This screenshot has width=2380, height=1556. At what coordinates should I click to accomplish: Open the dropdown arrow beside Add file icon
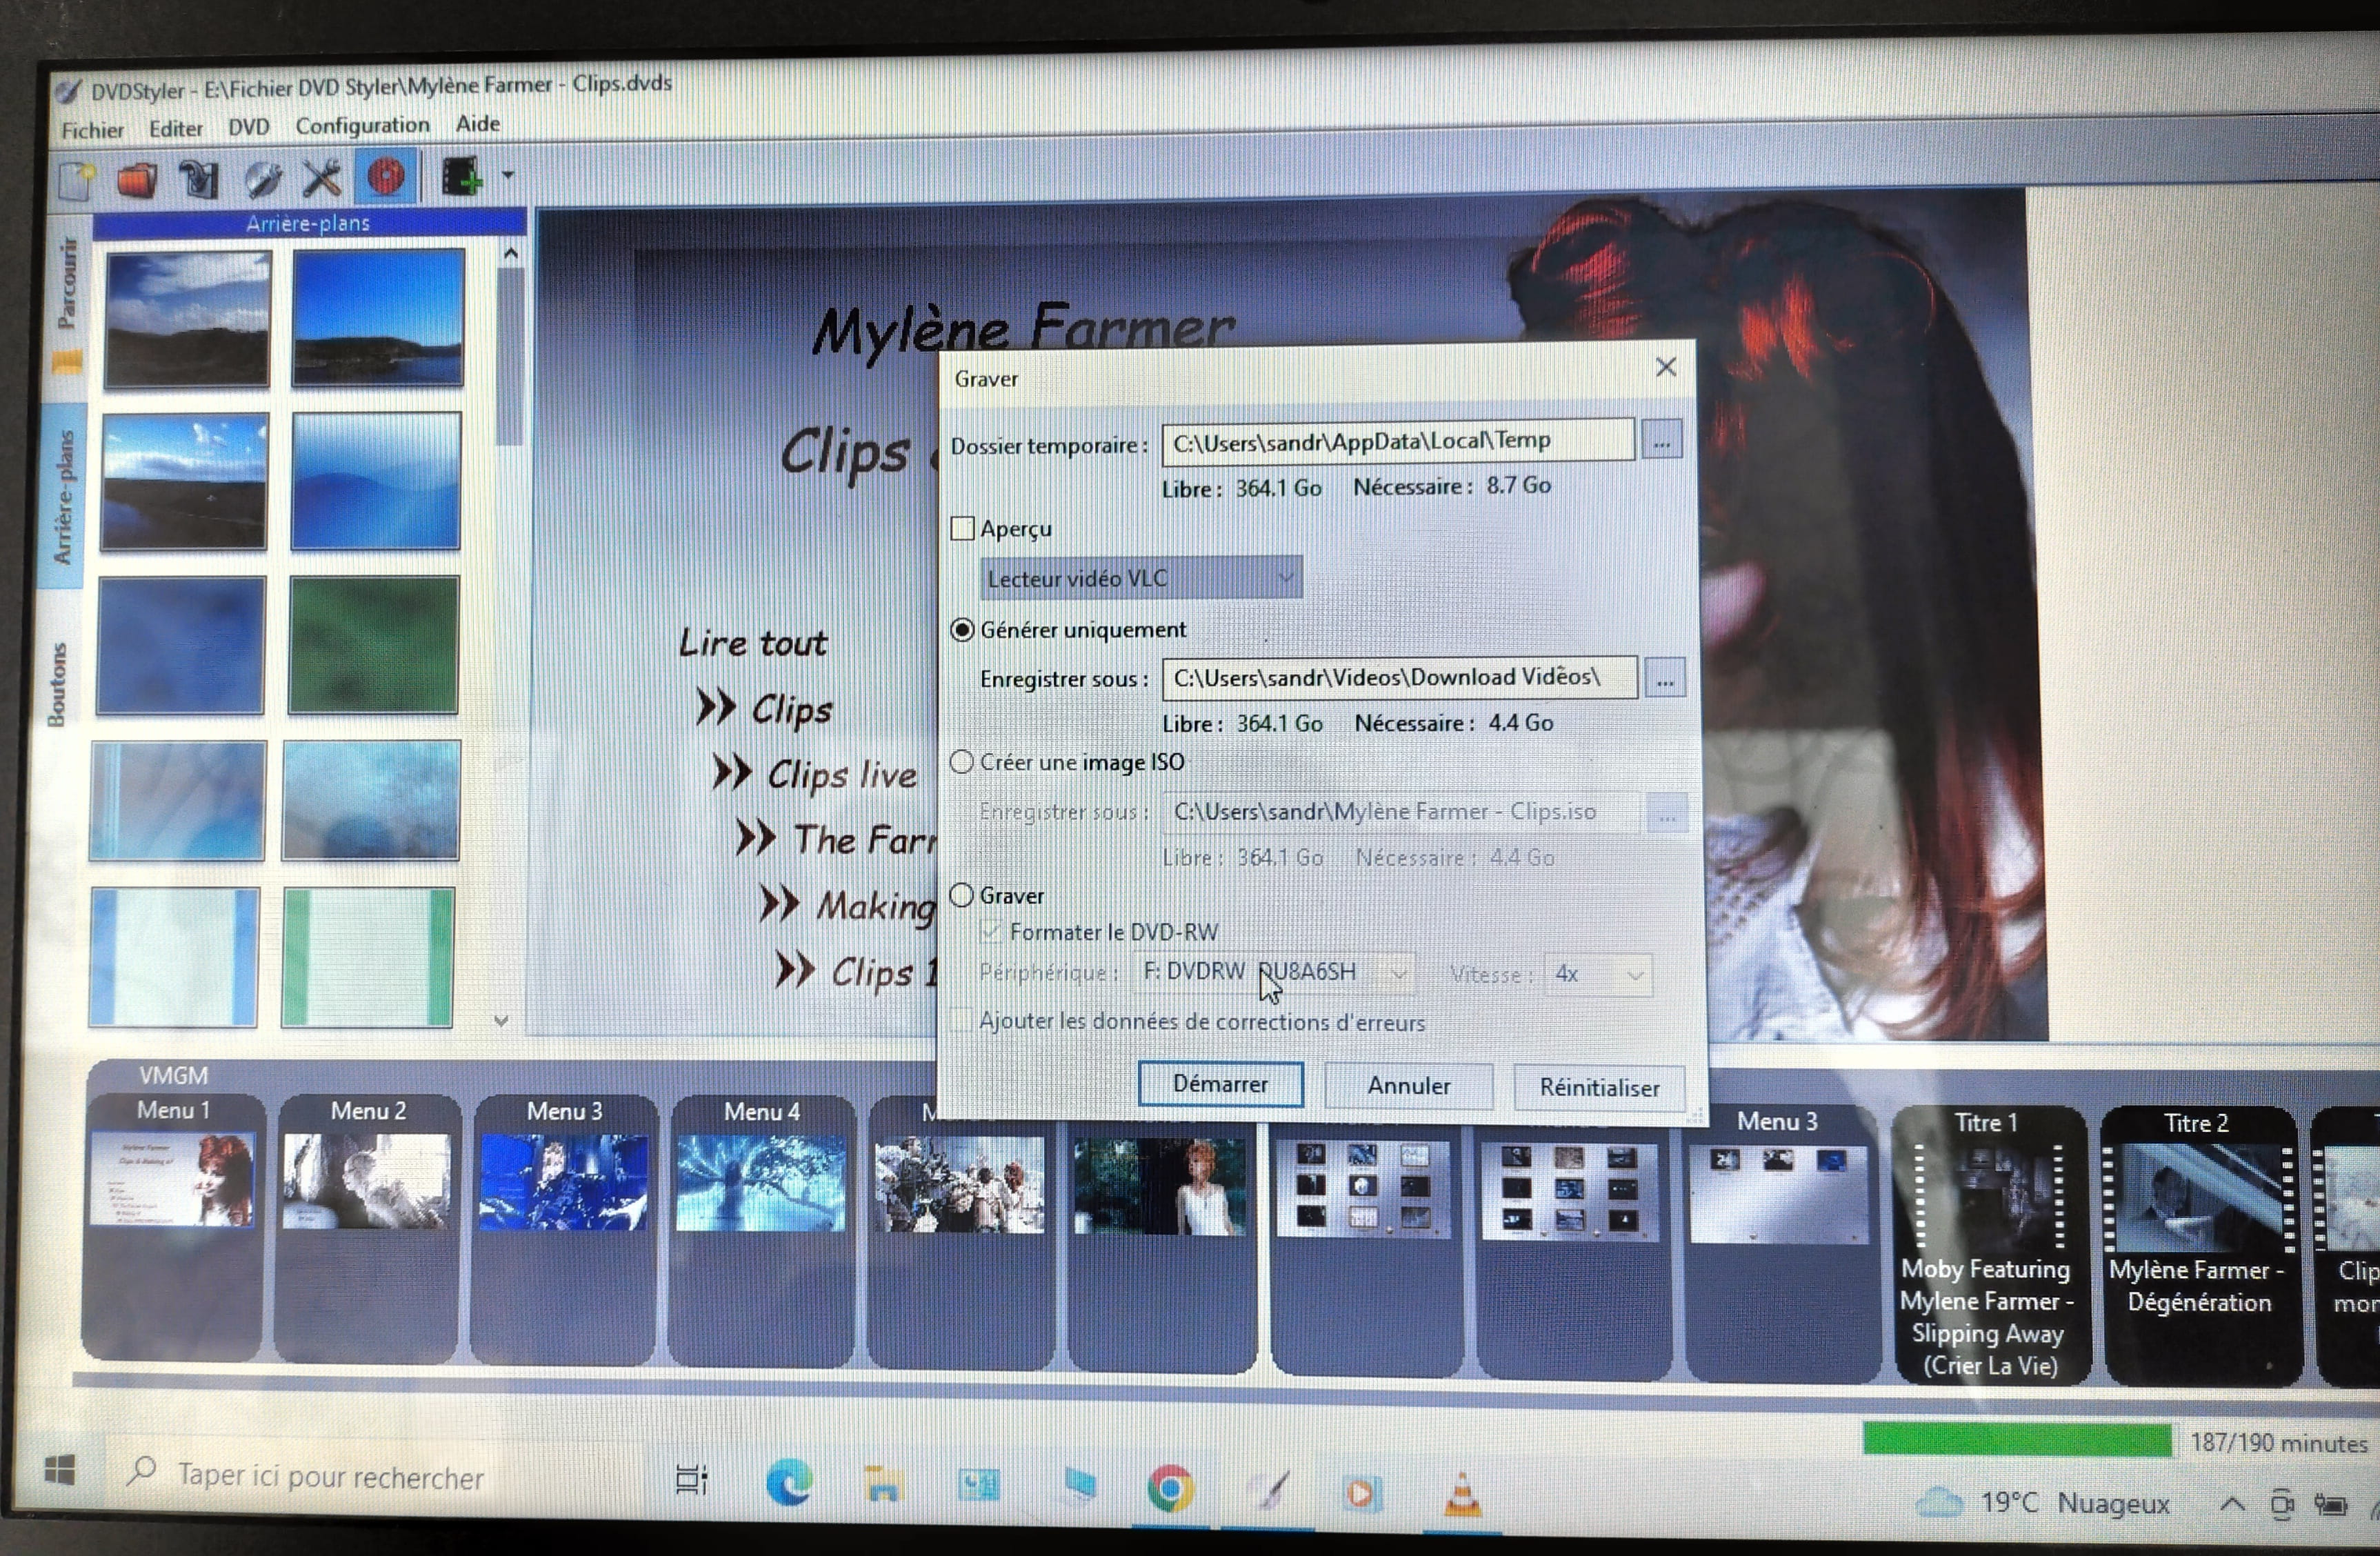point(508,176)
